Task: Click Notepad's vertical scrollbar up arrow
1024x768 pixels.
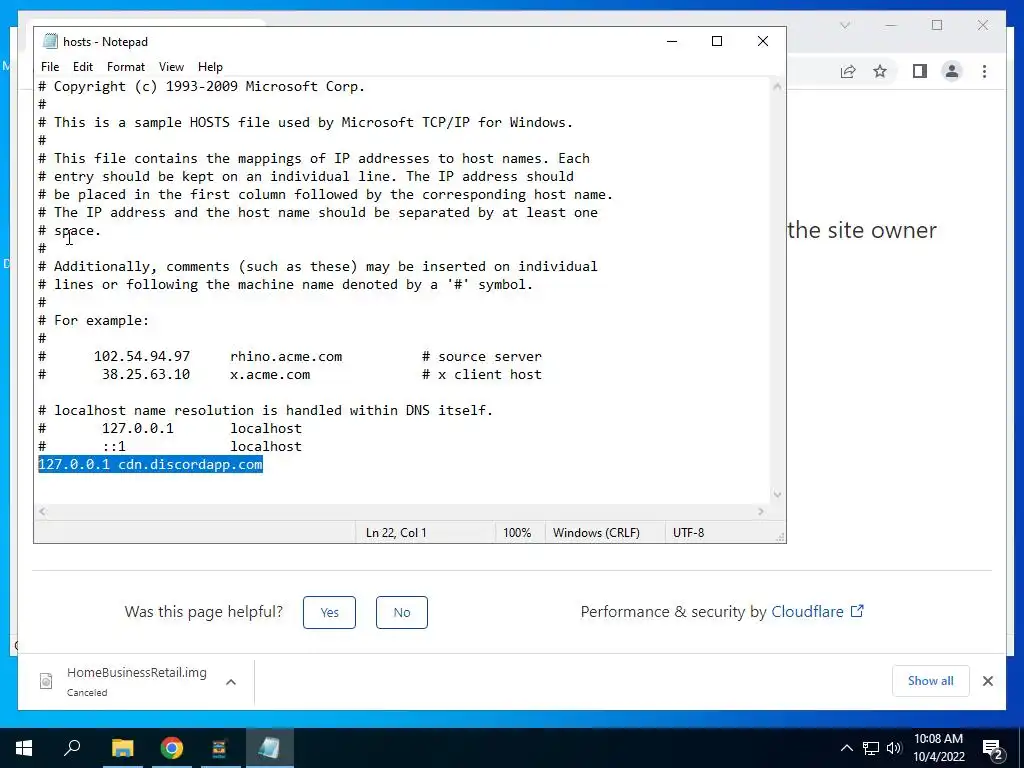Action: (777, 86)
